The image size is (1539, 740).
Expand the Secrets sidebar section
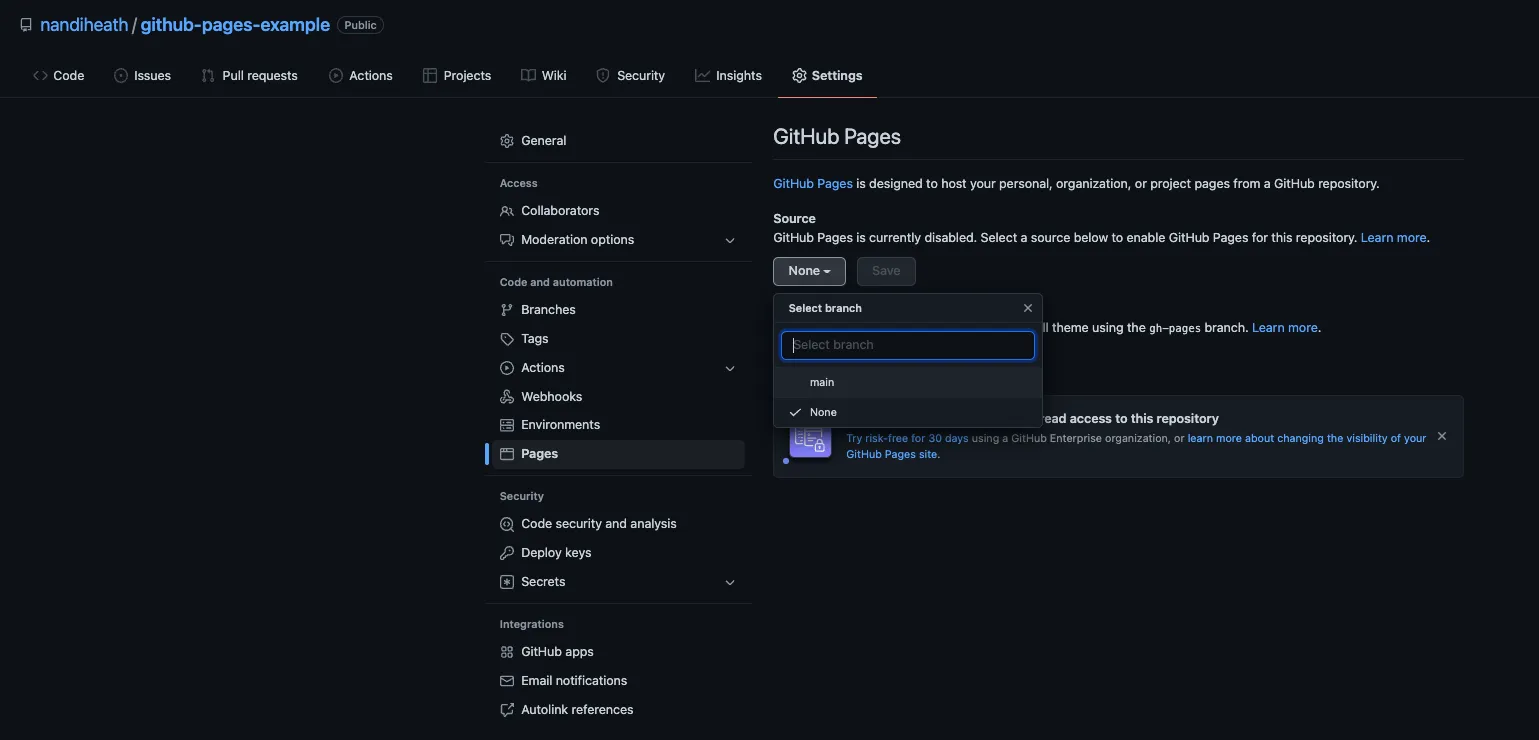[730, 581]
